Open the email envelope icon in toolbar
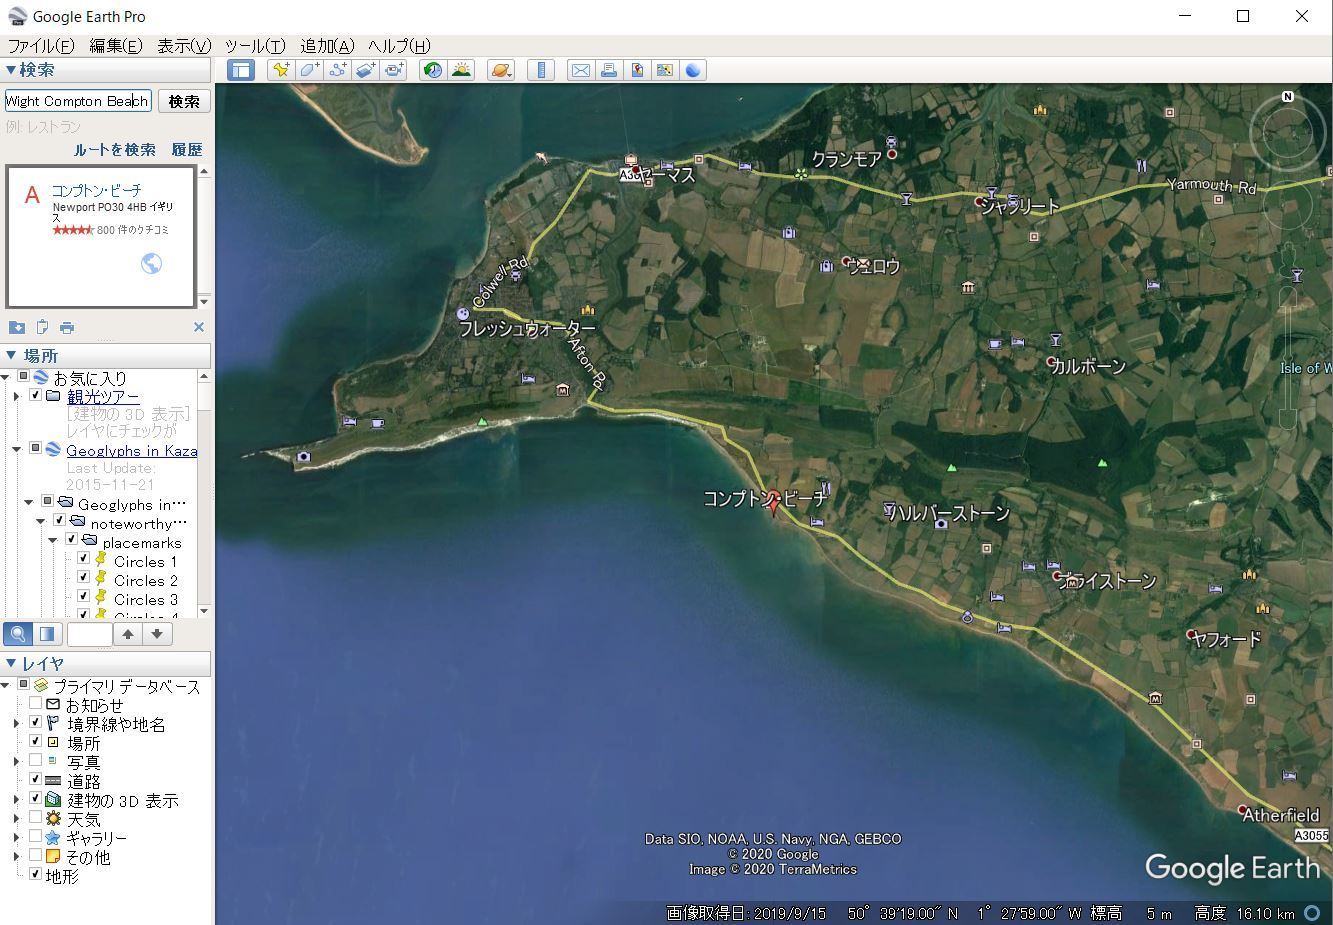1333x925 pixels. coord(580,70)
